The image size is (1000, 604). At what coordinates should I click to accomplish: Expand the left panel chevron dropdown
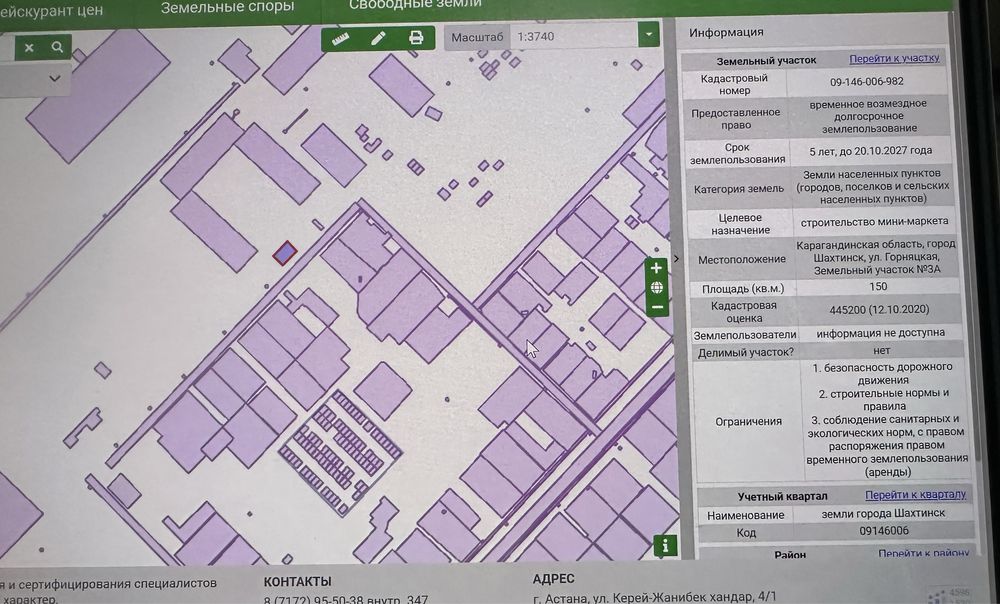click(55, 78)
